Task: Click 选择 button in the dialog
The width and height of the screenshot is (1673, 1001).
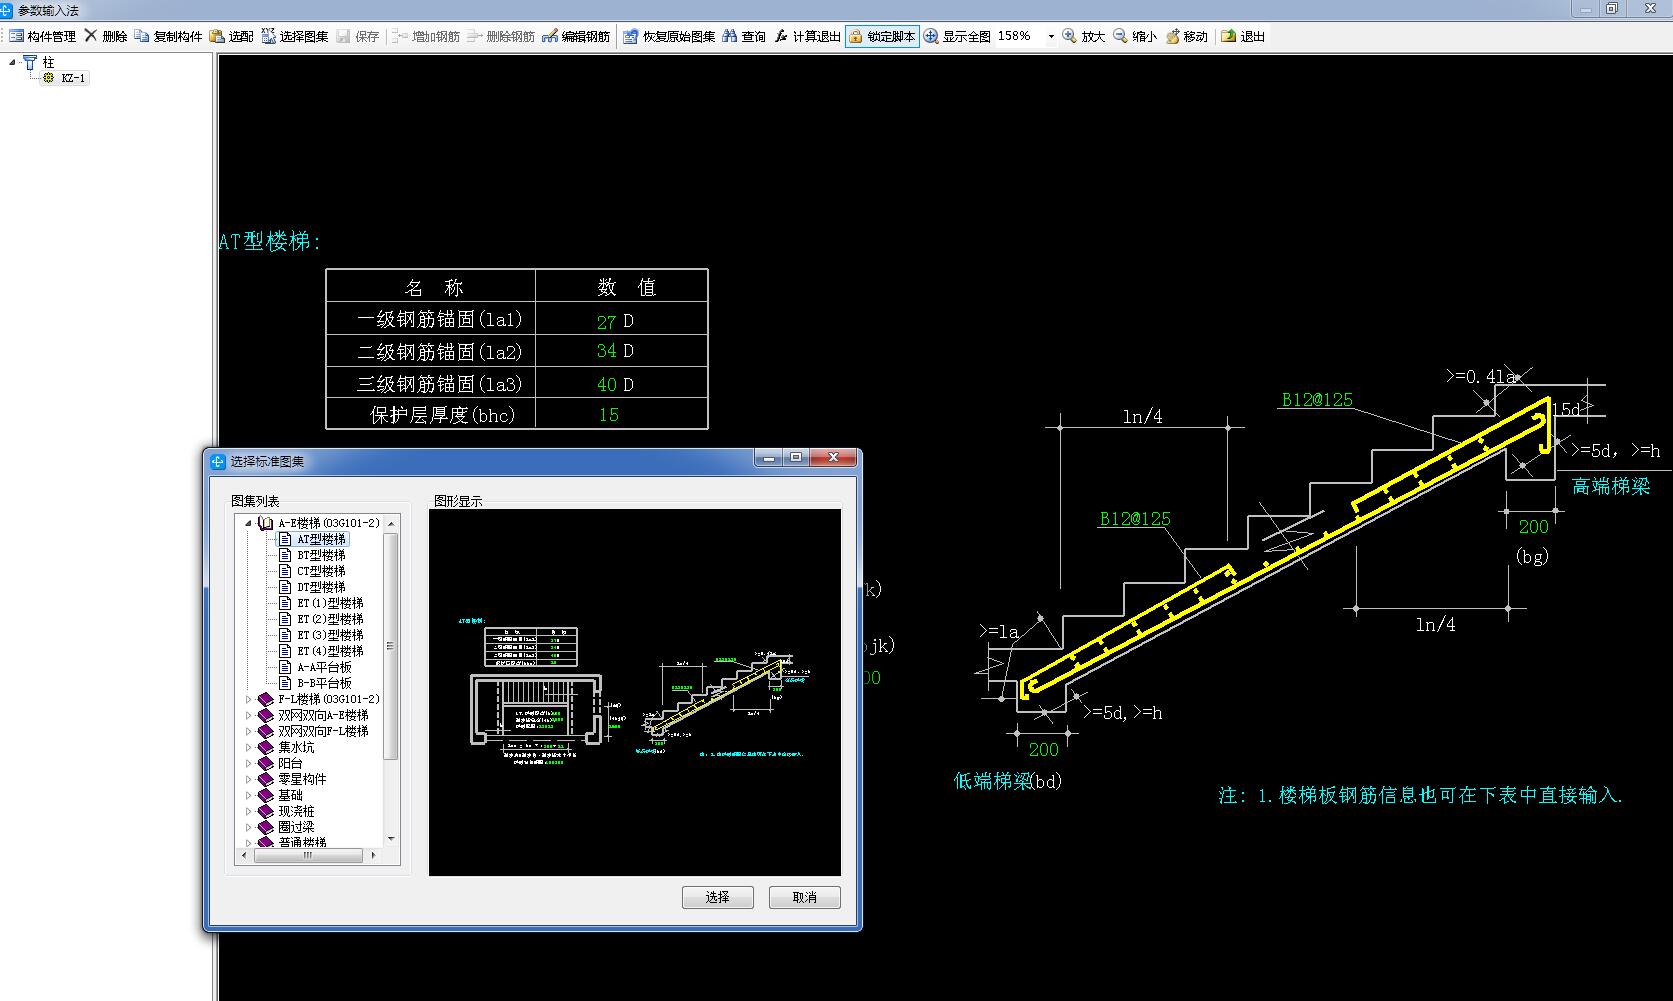Action: pos(717,897)
